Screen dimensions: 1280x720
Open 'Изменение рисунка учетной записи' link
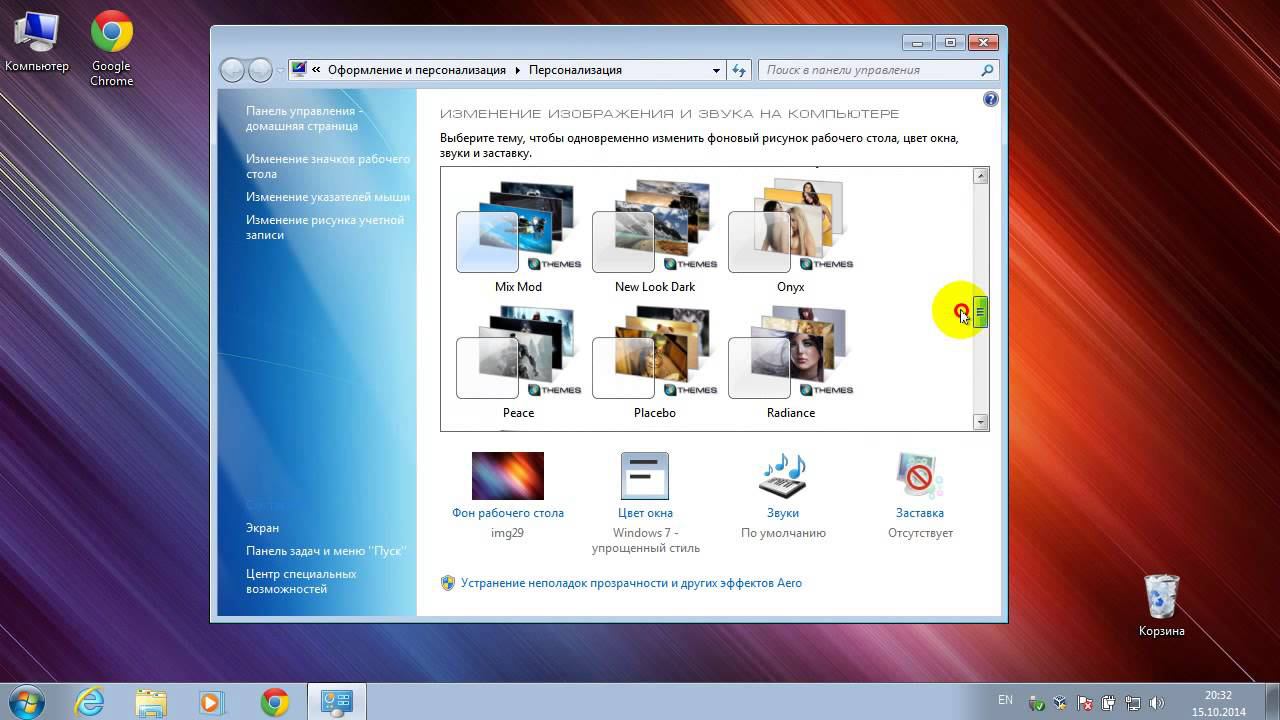point(325,227)
